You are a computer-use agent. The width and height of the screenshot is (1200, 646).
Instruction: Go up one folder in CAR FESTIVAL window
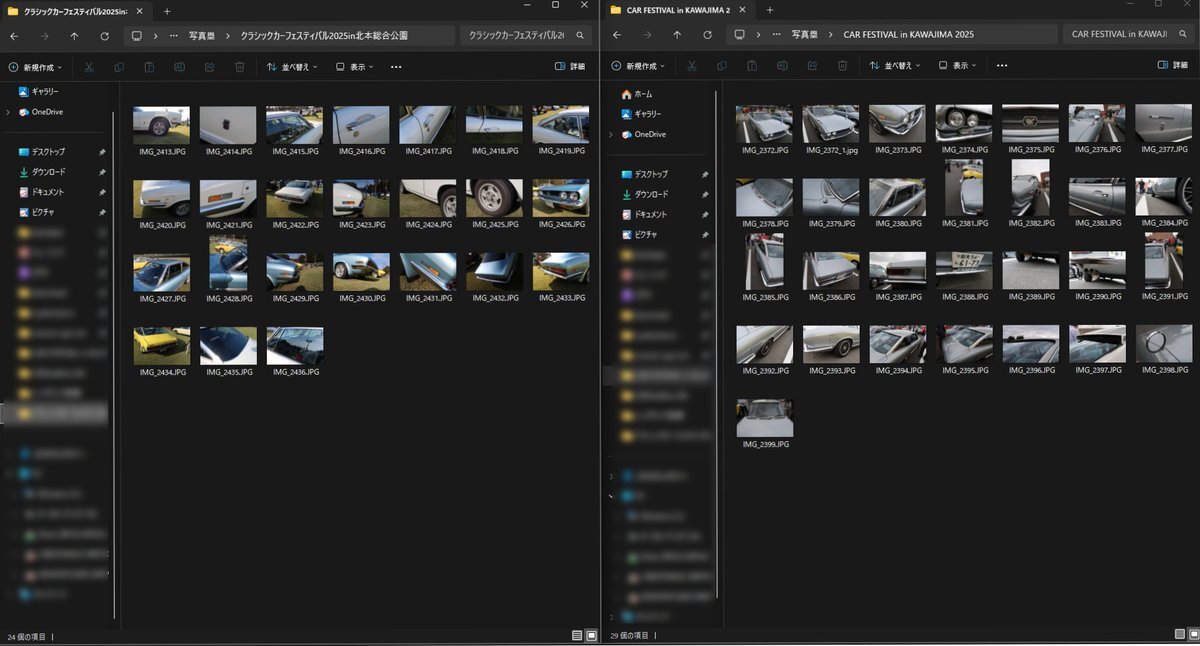(x=677, y=34)
